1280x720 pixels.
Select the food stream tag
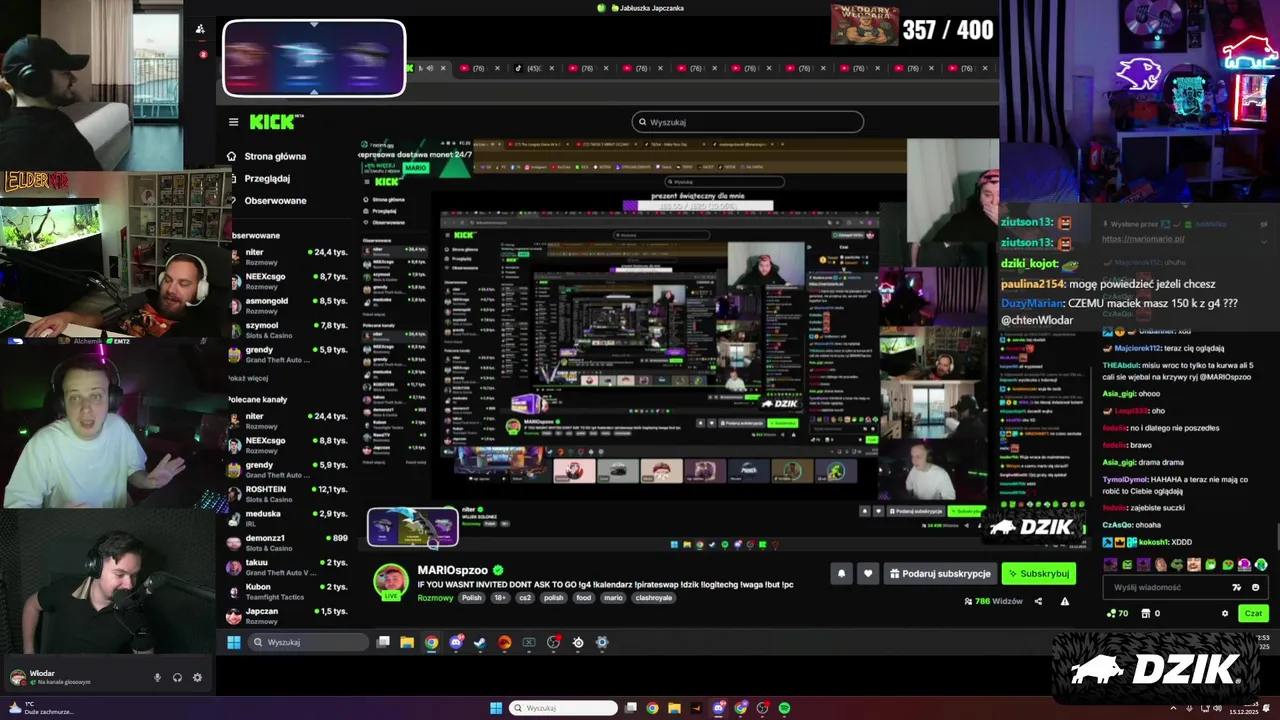[583, 598]
